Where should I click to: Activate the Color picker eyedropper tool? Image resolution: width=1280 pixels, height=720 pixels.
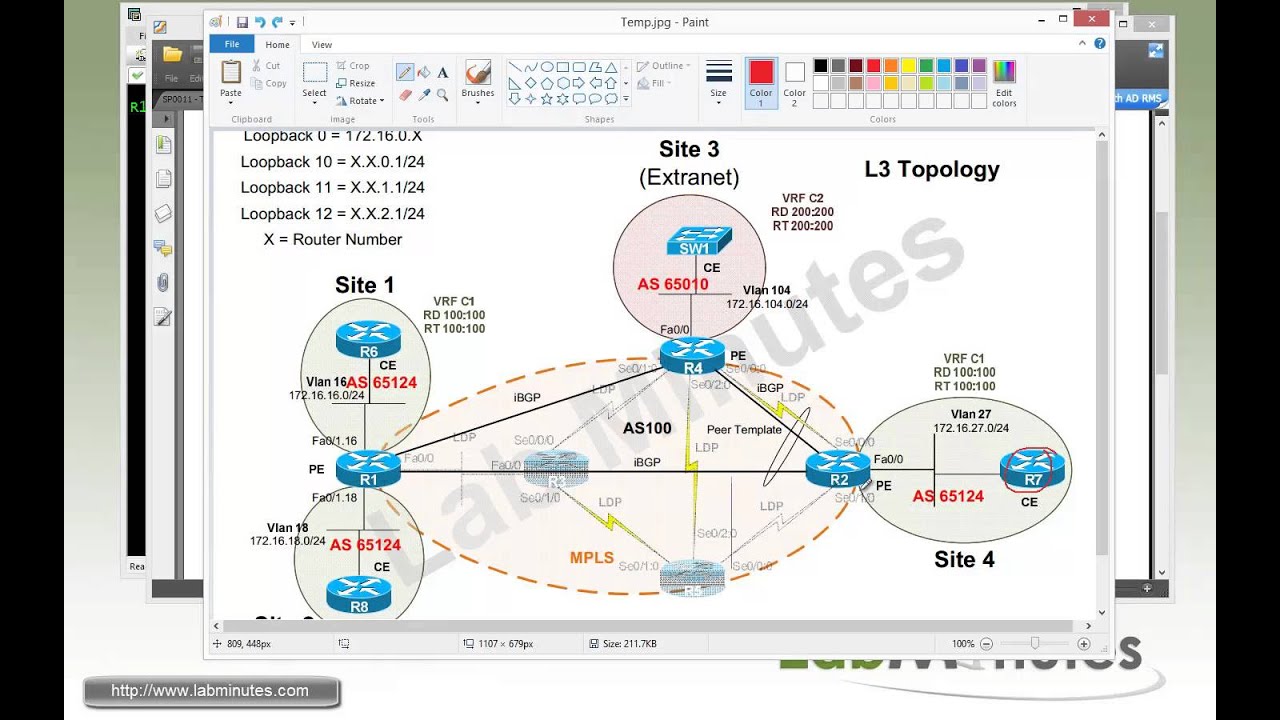point(424,95)
